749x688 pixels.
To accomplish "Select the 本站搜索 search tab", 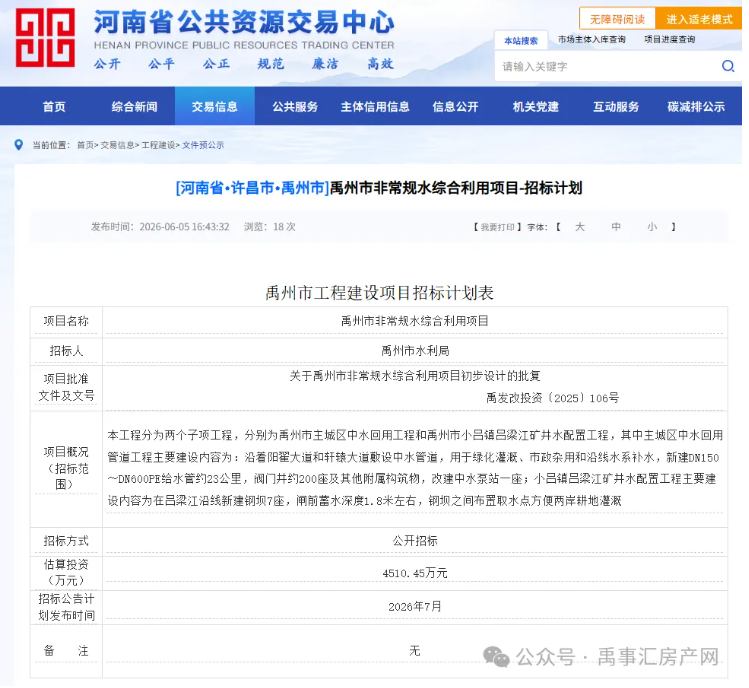I will 521,41.
